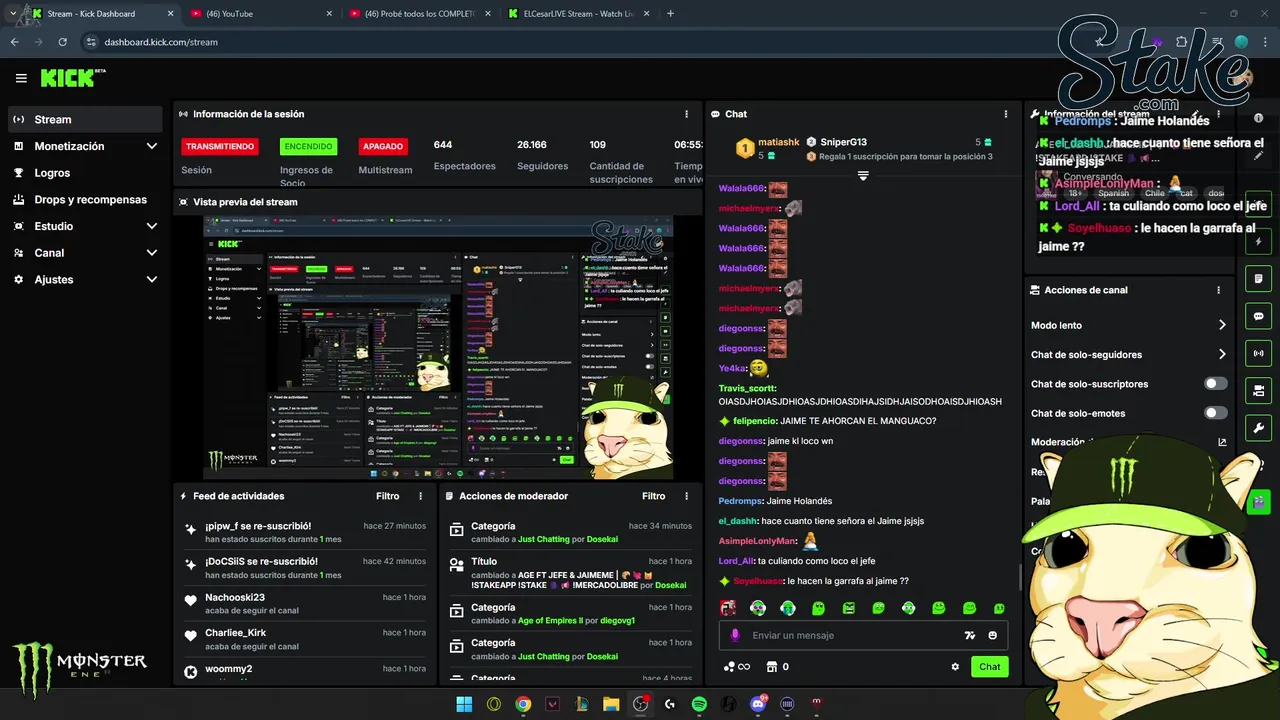Click the Vista previa del stream preview image
The image size is (1280, 720).
pyautogui.click(x=438, y=347)
